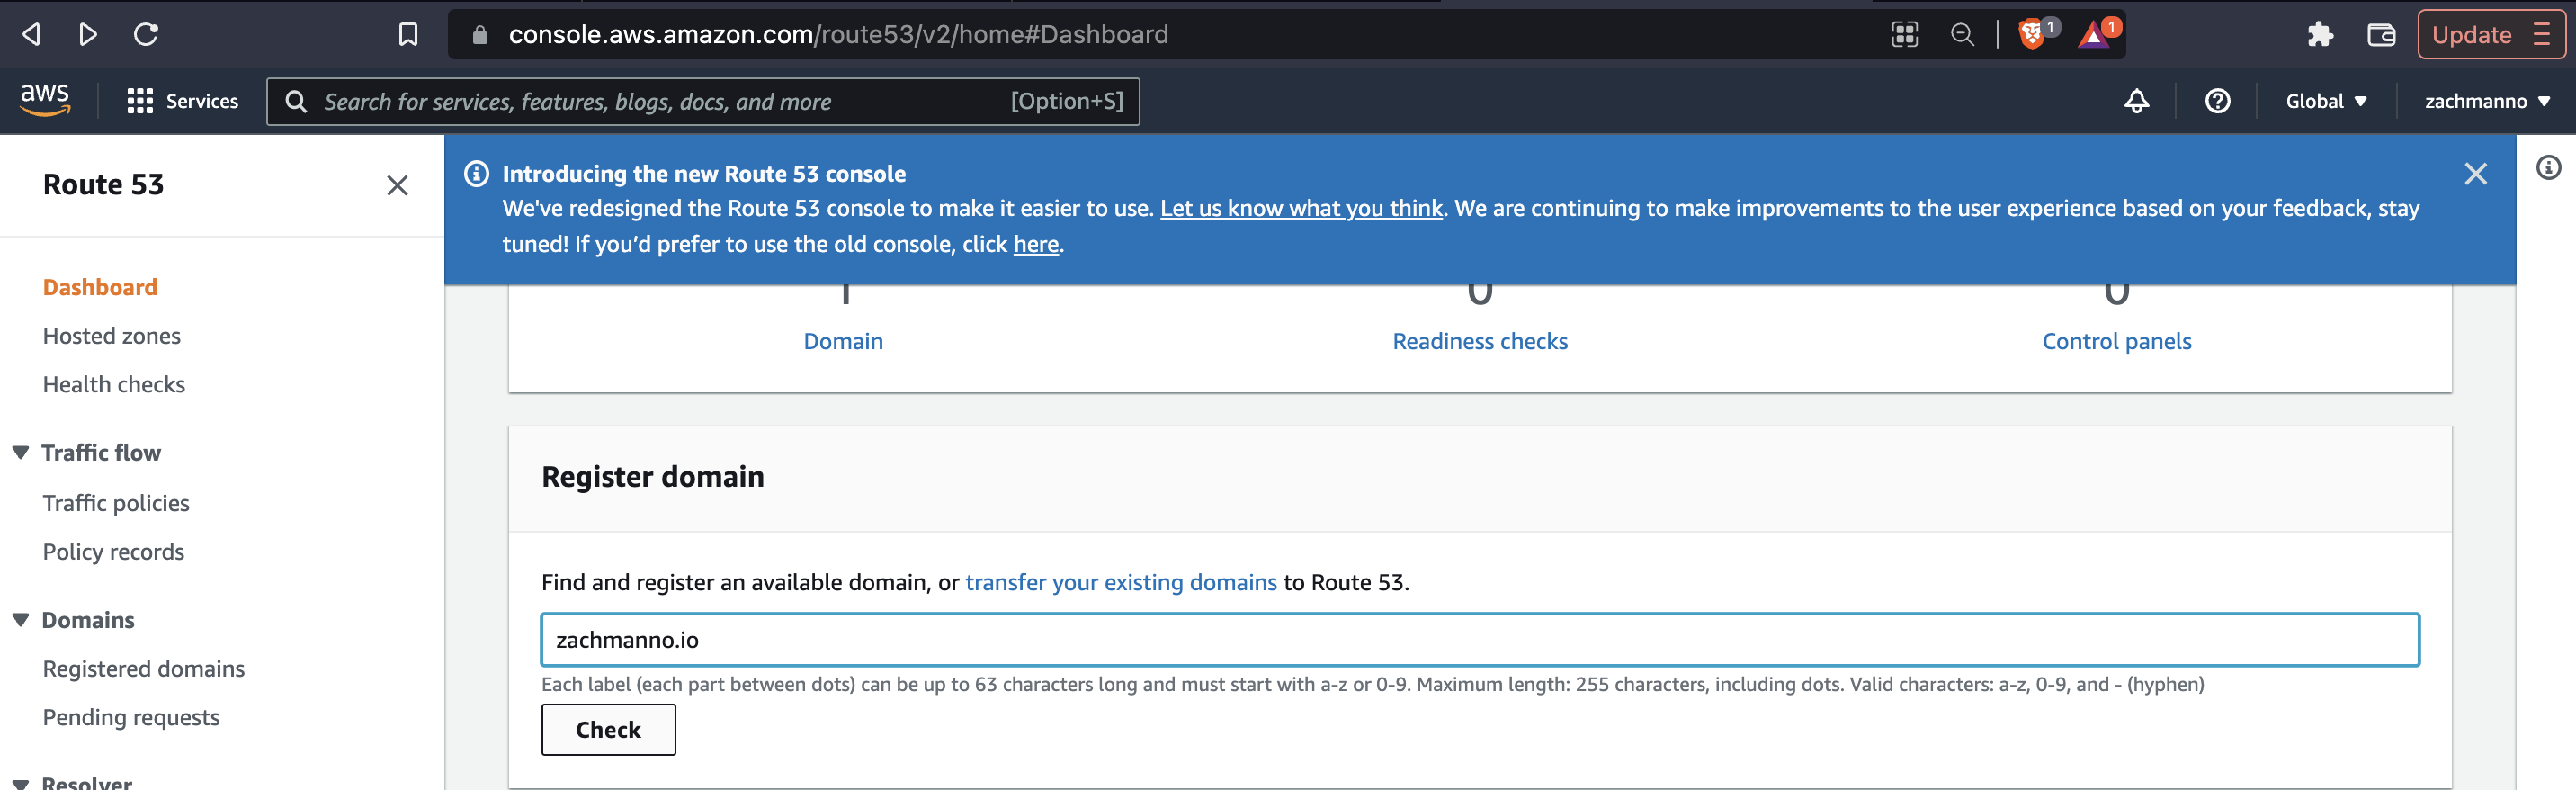
Task: Open the zachmanno account dropdown
Action: point(2486,101)
